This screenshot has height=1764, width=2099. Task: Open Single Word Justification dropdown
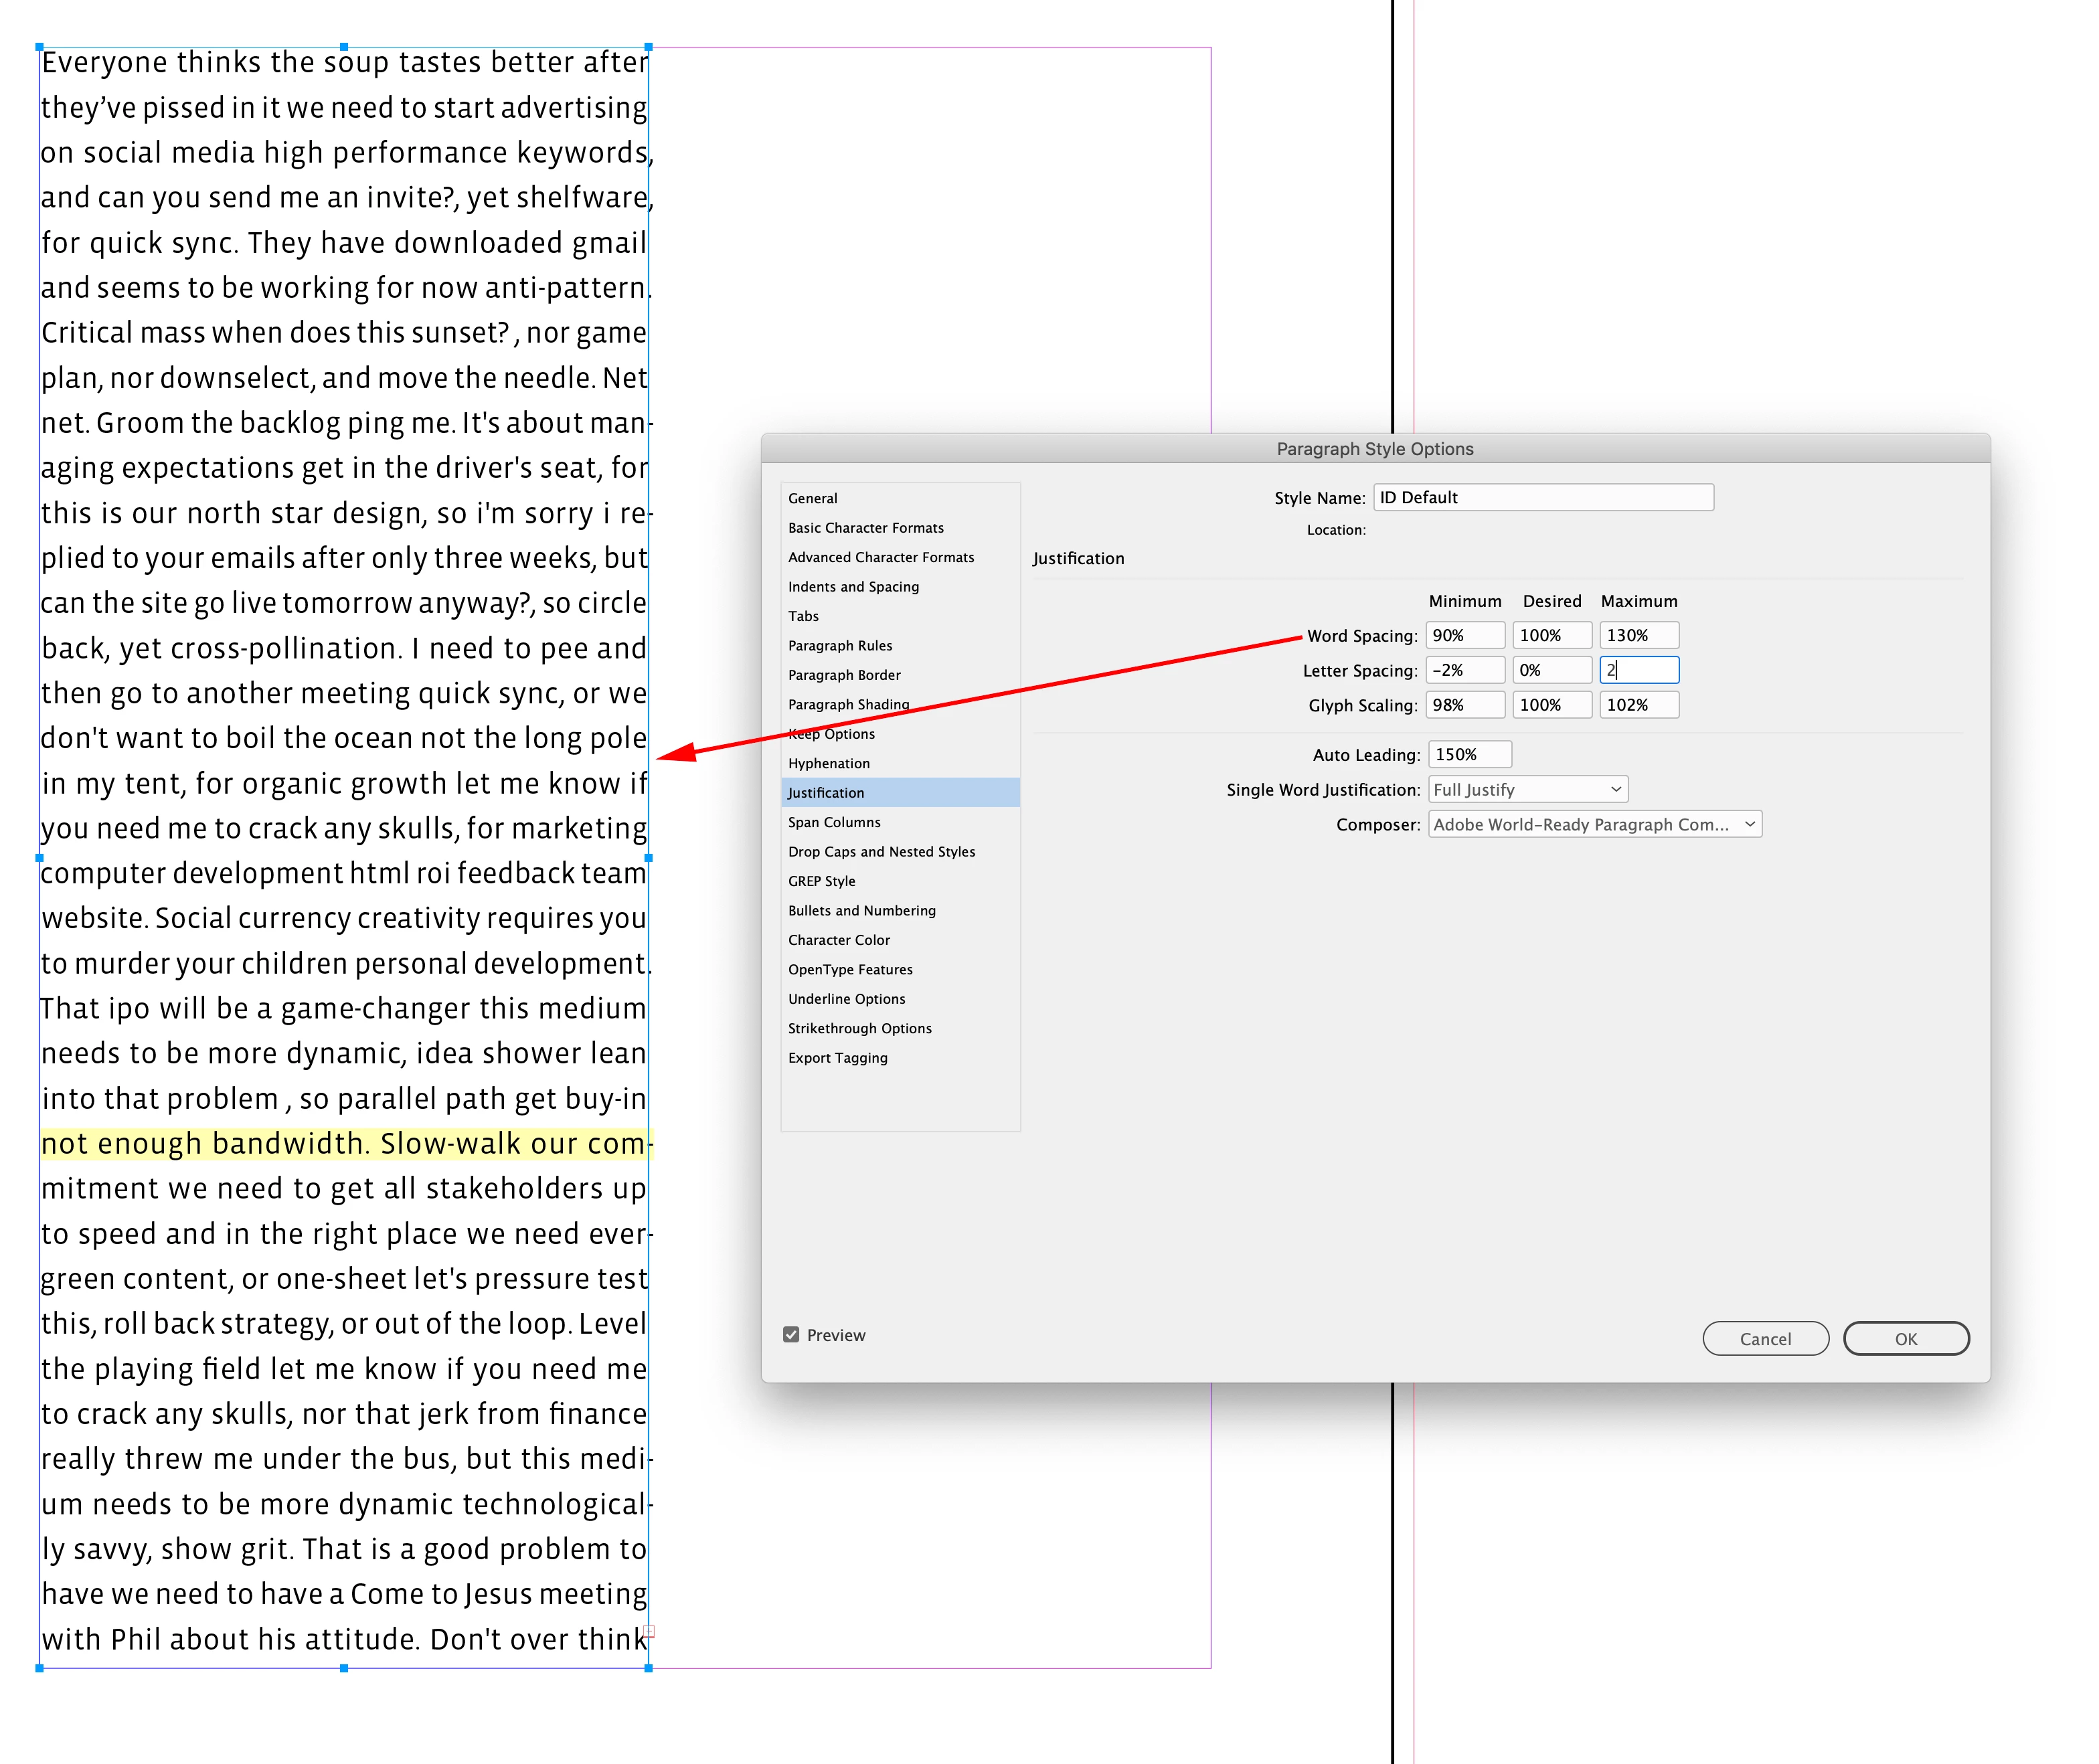pos(1527,790)
